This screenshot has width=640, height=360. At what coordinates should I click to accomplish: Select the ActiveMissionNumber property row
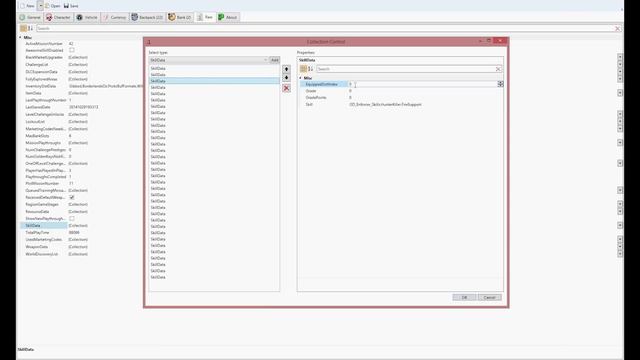[x=44, y=44]
